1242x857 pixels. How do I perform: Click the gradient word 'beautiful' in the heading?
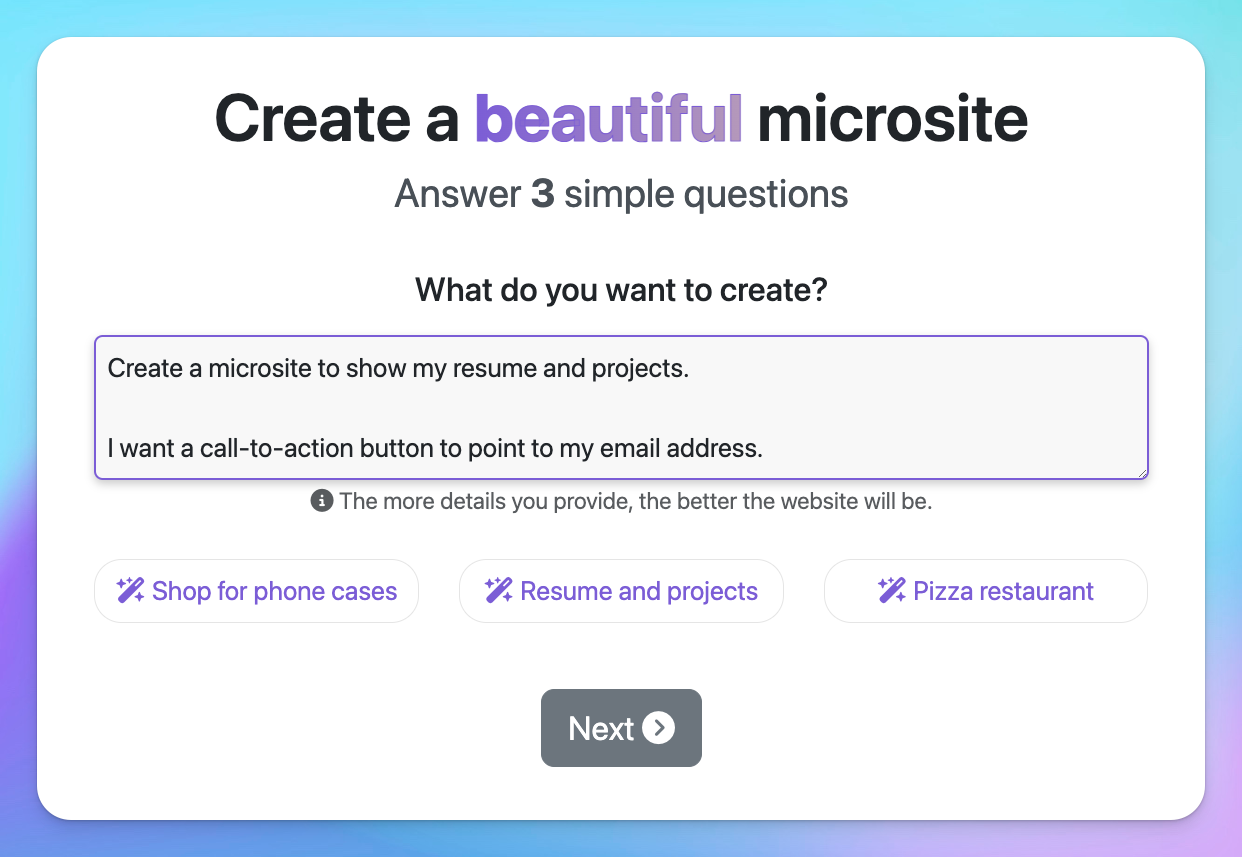click(609, 118)
